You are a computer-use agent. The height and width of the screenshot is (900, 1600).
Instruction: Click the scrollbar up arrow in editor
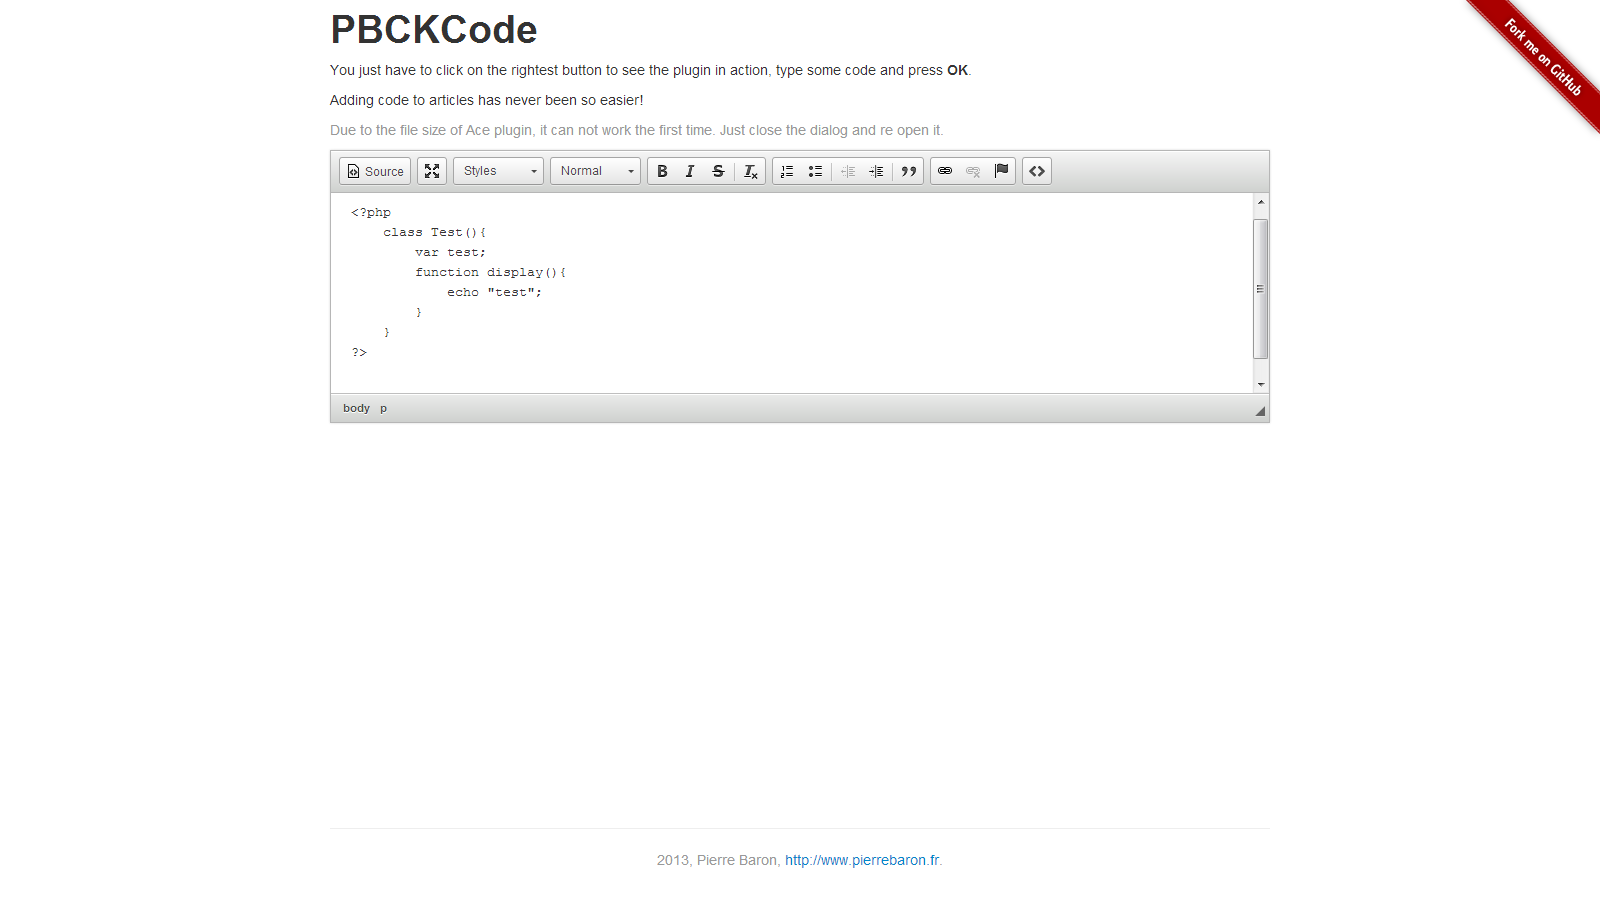[x=1261, y=202]
